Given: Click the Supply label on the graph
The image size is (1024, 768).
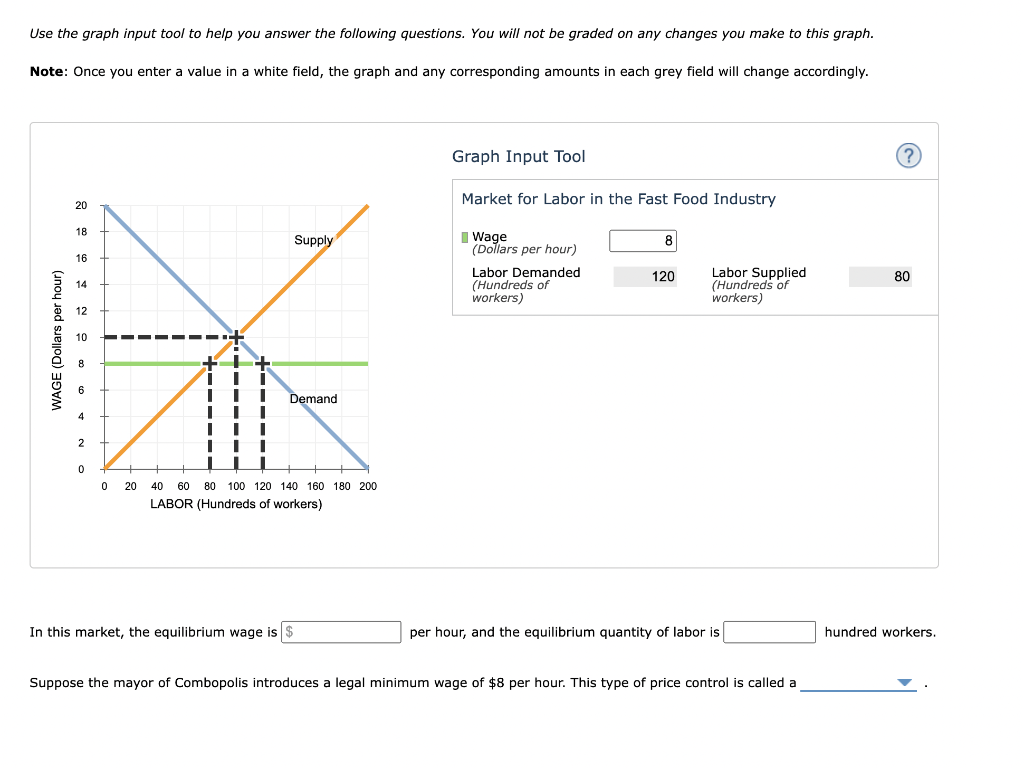Looking at the screenshot, I should (x=313, y=240).
